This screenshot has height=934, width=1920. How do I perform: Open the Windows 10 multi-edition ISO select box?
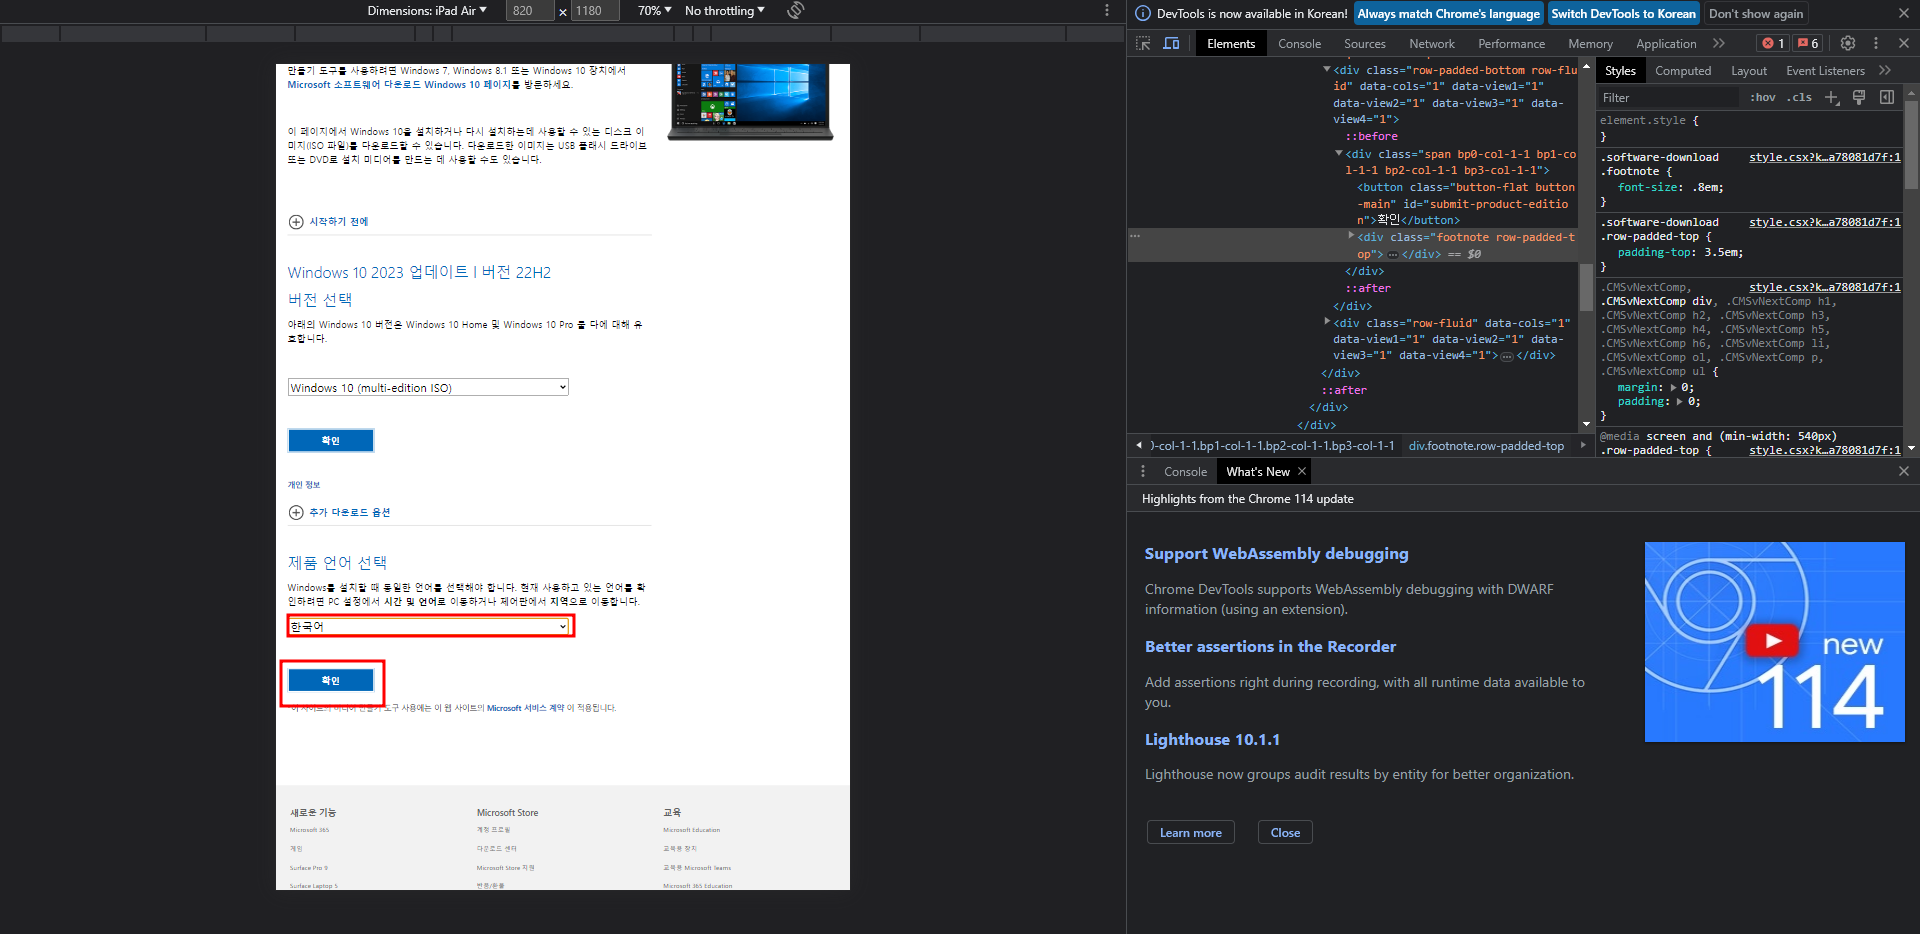click(428, 387)
